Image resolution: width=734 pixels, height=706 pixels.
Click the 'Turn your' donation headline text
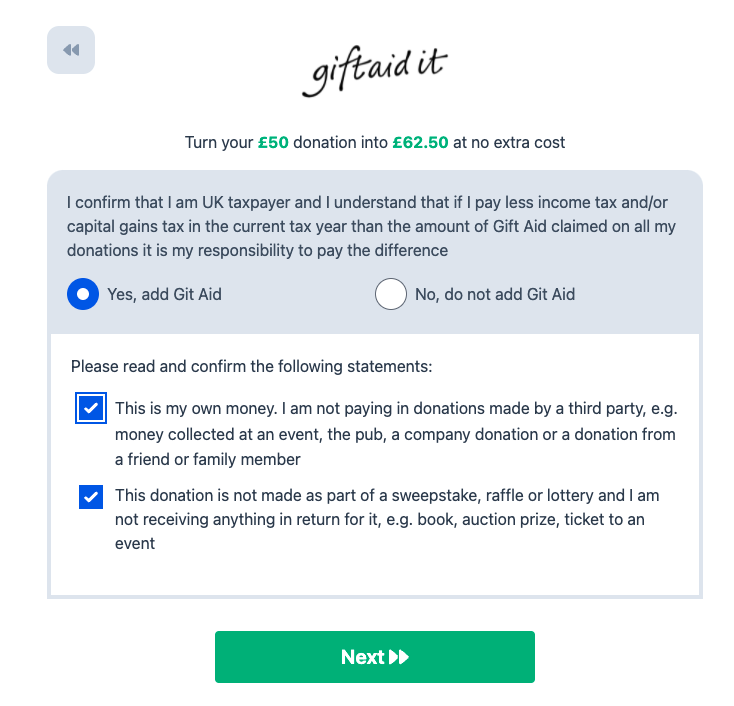coord(219,142)
